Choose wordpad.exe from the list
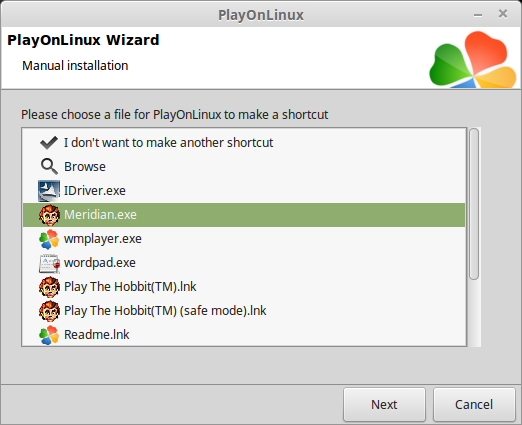Screen dimensions: 522x425 coord(100,263)
